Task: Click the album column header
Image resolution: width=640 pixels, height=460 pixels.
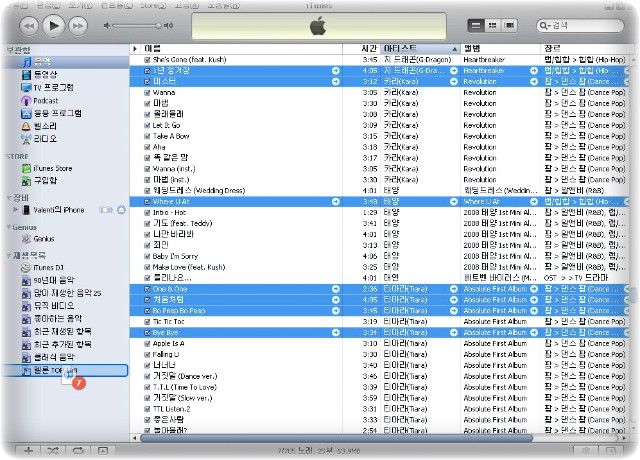Action: pos(500,49)
